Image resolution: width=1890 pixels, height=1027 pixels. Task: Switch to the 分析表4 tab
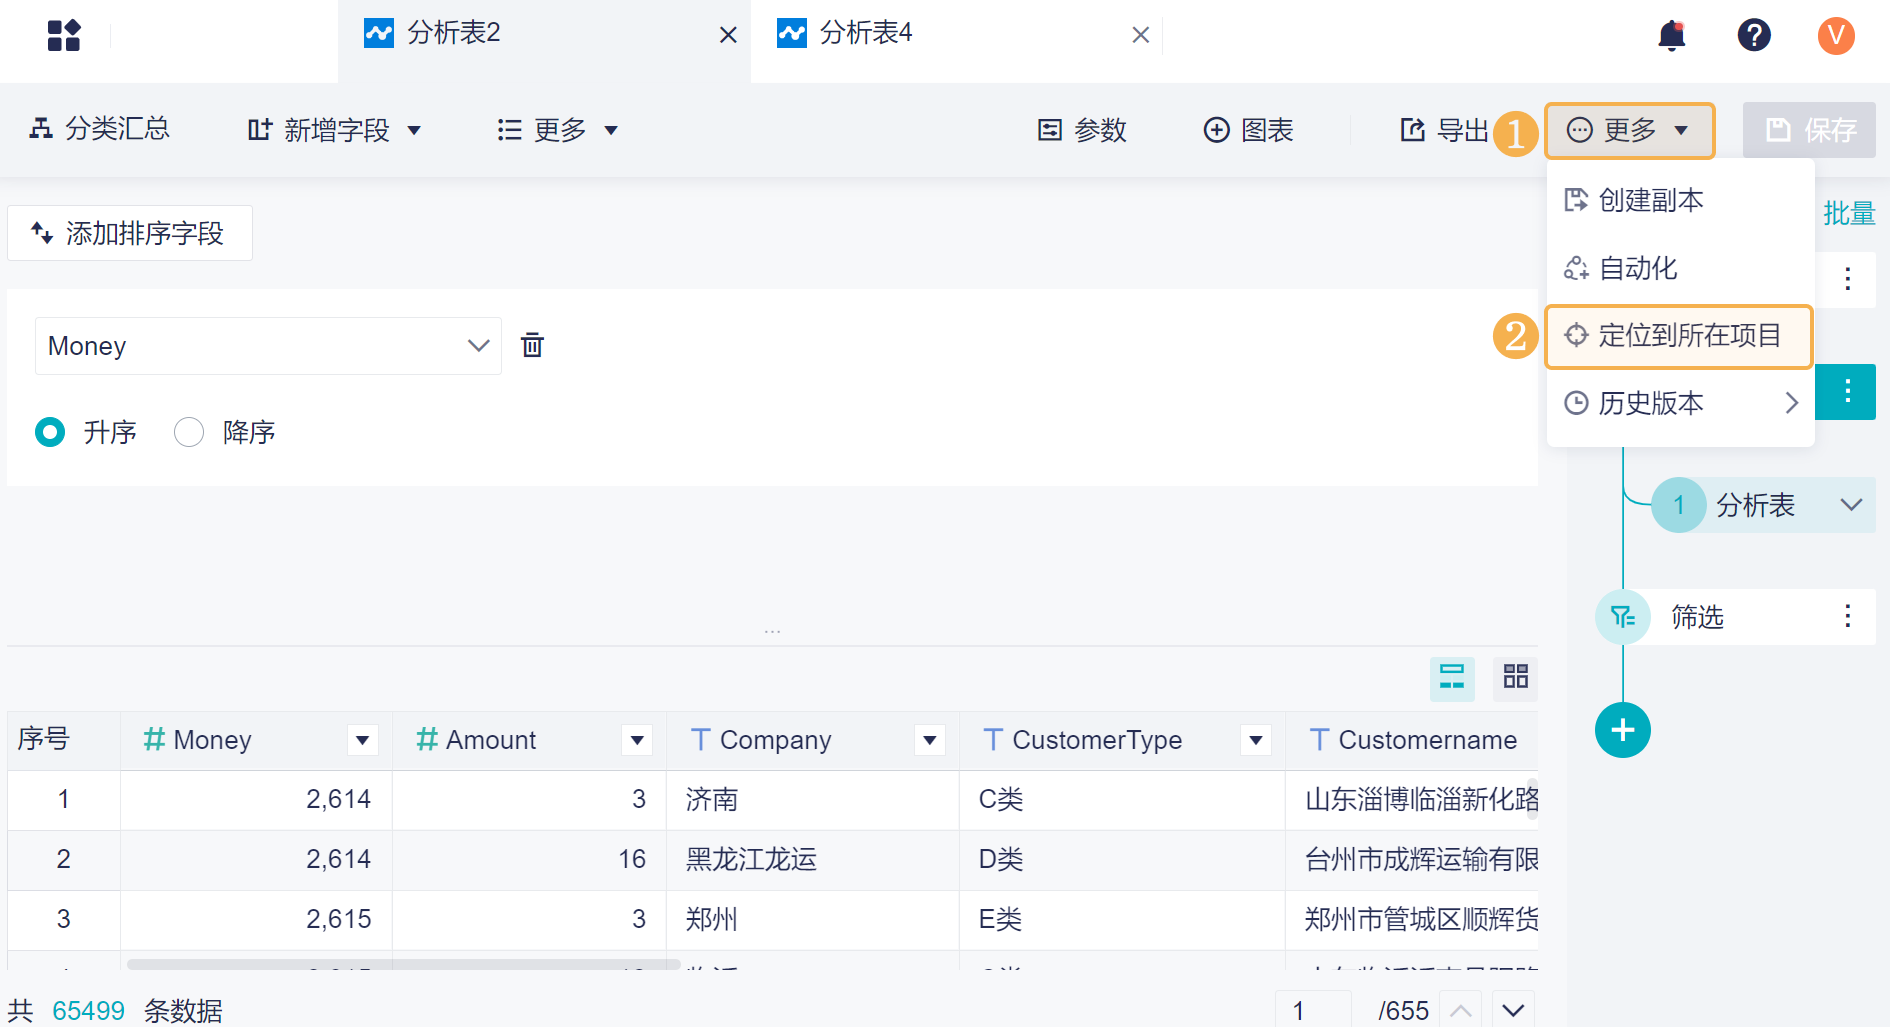click(957, 41)
